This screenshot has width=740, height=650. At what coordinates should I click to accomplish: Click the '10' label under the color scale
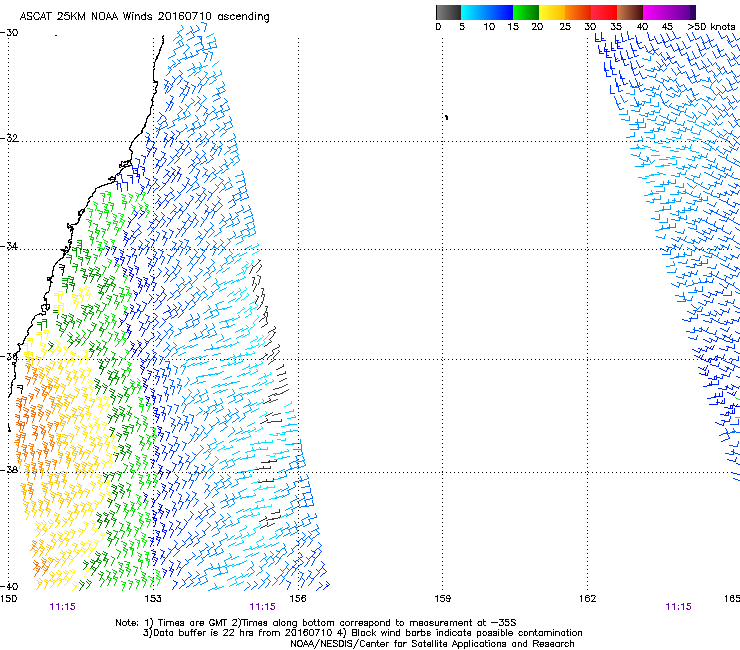489,27
